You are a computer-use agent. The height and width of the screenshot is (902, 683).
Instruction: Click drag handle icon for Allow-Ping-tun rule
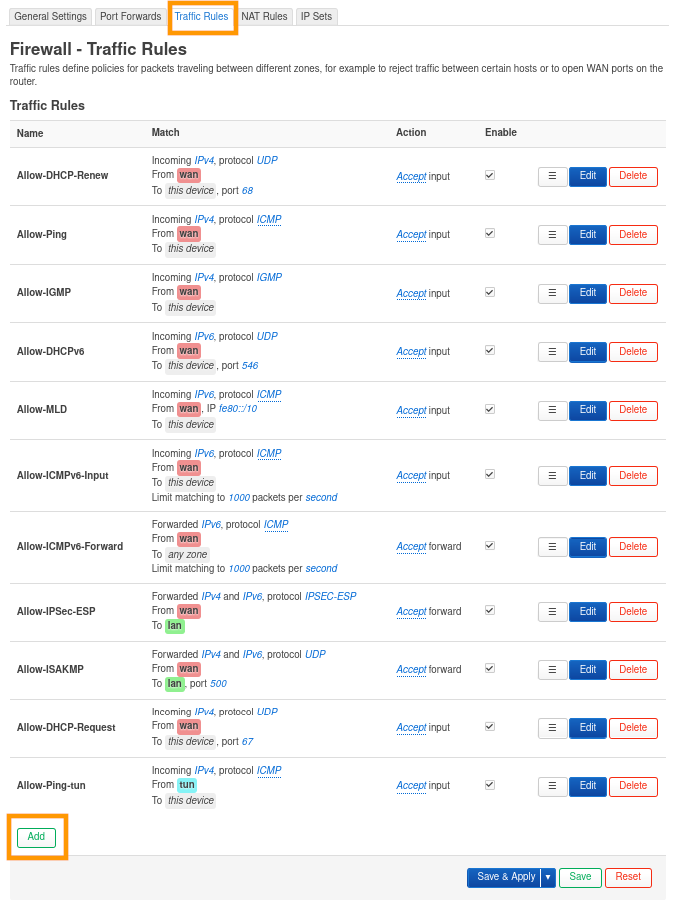[553, 786]
